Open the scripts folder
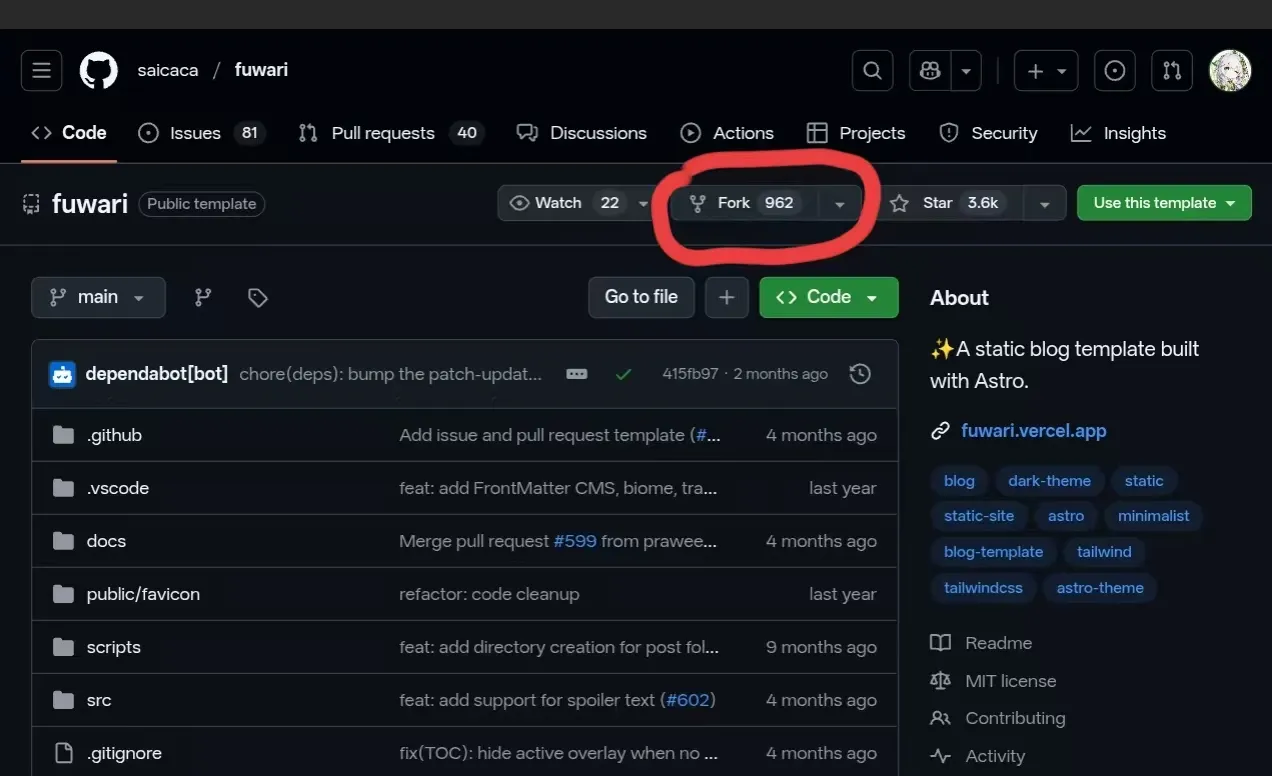 (x=113, y=647)
